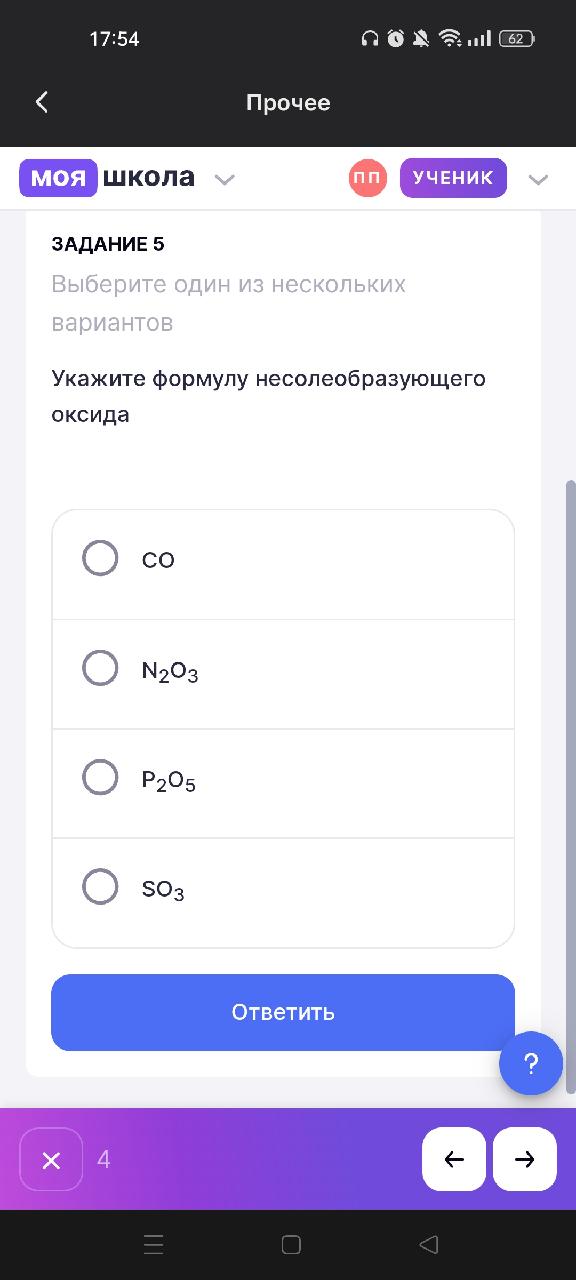
Task: Go to next task with right arrow
Action: pos(525,1159)
